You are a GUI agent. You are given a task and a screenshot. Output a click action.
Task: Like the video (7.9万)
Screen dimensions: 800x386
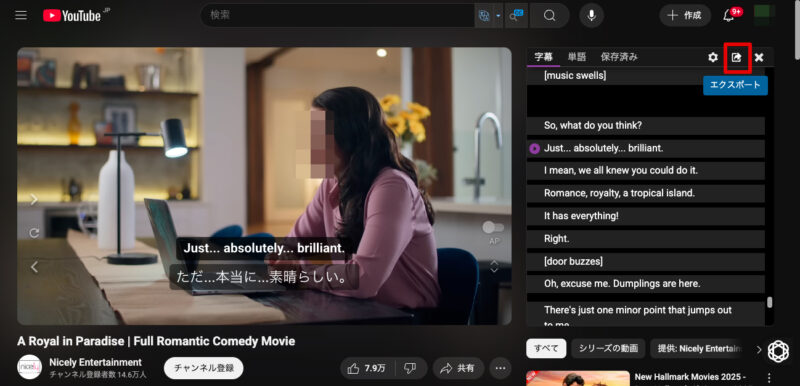point(368,368)
